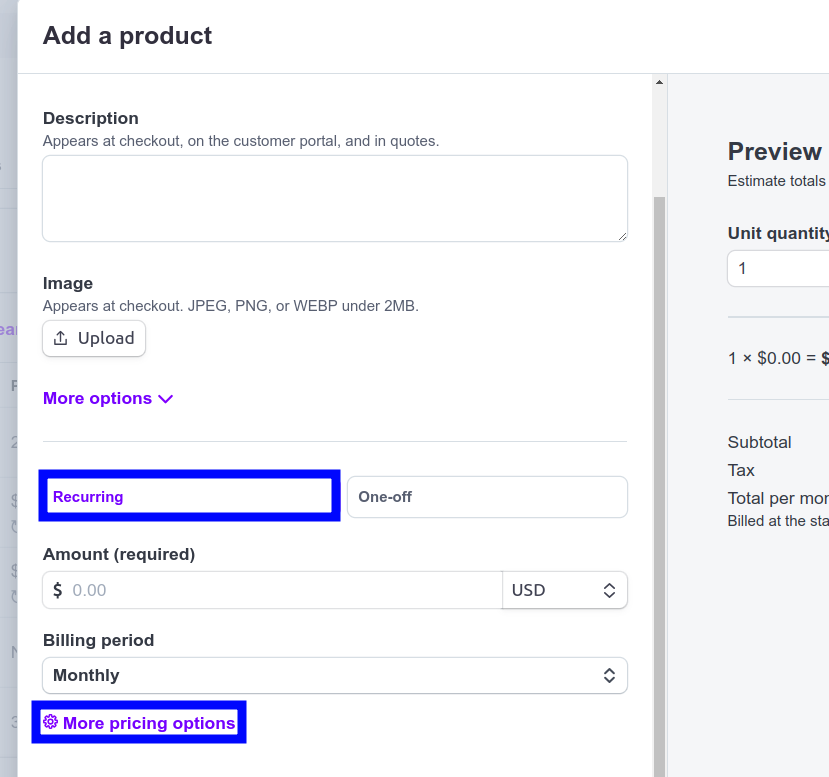Click the dollar sign prefix in the Amount field
The height and width of the screenshot is (777, 829).
click(59, 590)
